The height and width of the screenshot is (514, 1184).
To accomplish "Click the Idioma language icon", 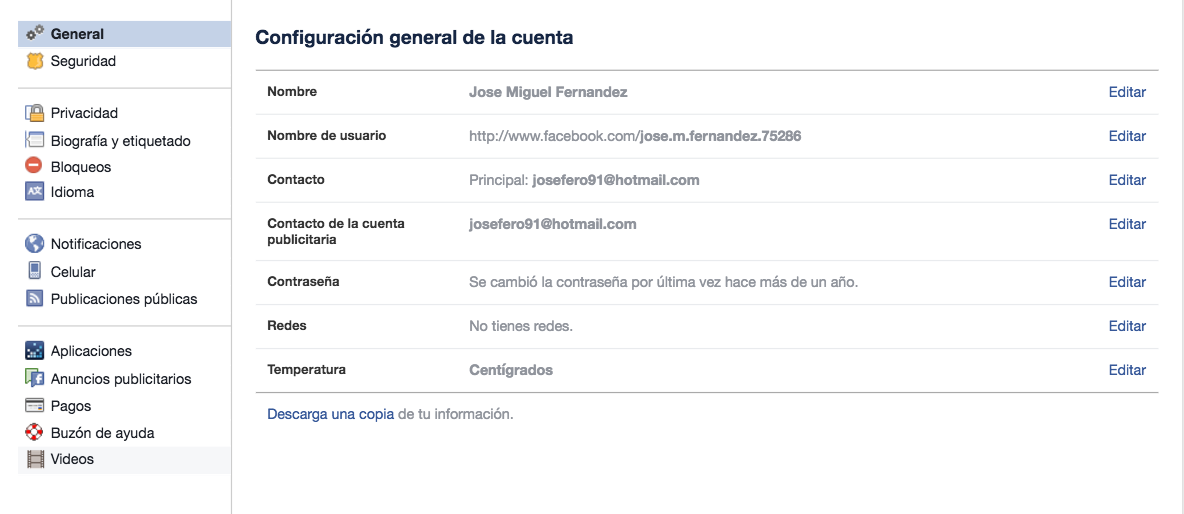I will (x=35, y=192).
